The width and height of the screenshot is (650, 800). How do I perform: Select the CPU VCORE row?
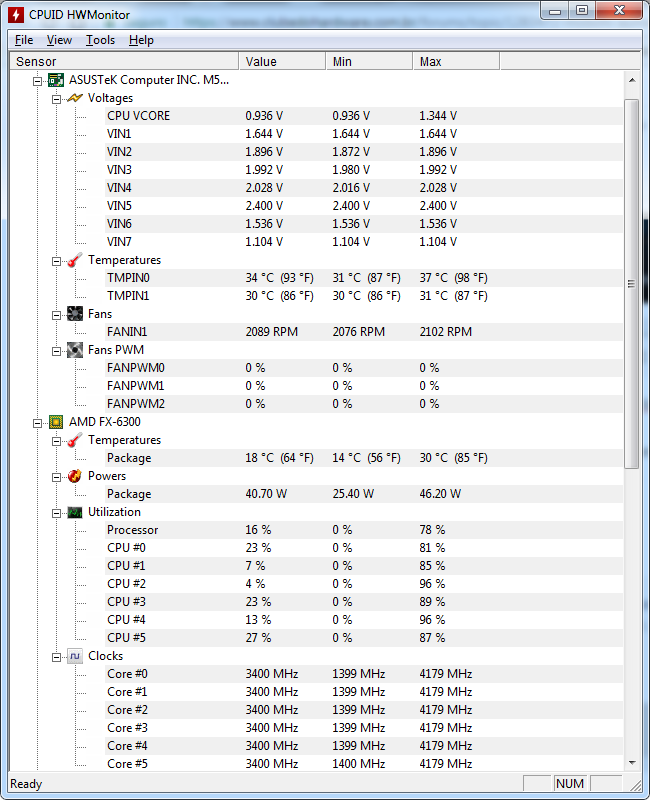pyautogui.click(x=363, y=116)
